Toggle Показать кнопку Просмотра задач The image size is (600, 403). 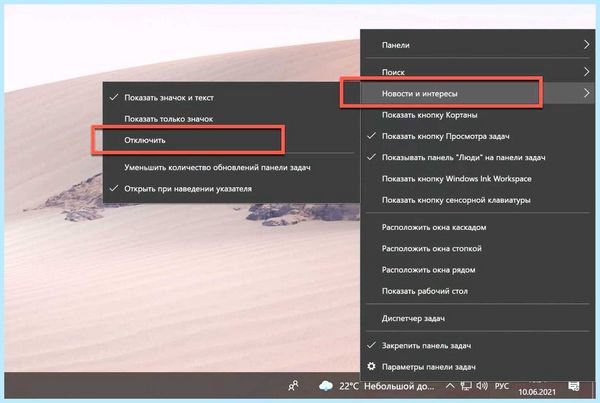click(x=478, y=136)
